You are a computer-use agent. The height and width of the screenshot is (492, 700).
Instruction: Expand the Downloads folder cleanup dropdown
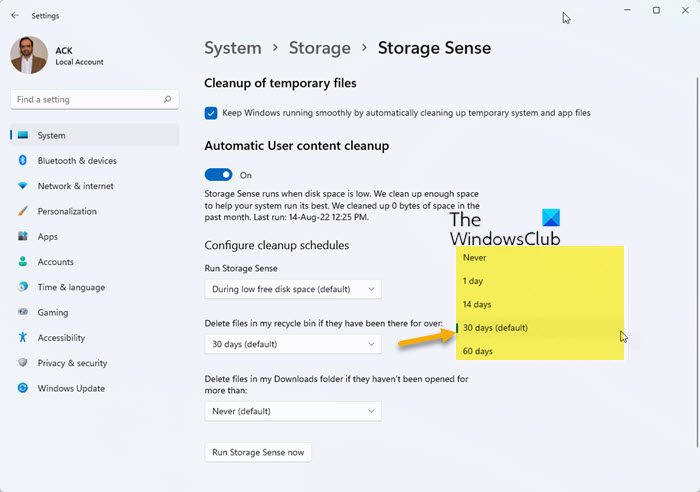(x=292, y=411)
